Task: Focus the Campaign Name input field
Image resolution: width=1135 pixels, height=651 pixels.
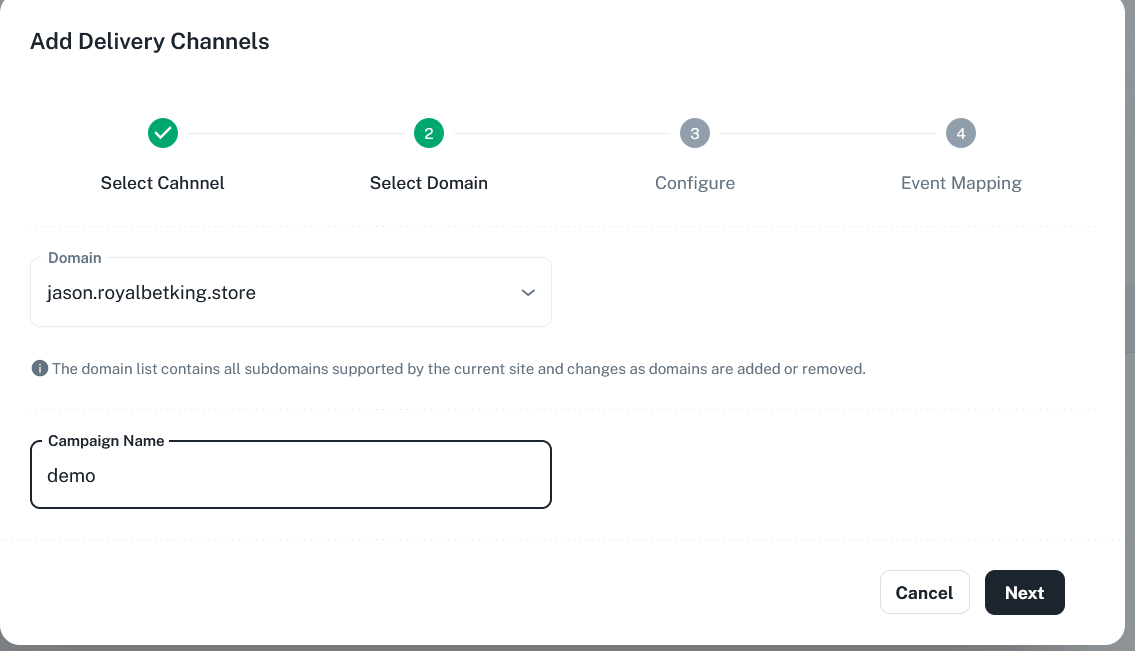Action: coord(290,476)
